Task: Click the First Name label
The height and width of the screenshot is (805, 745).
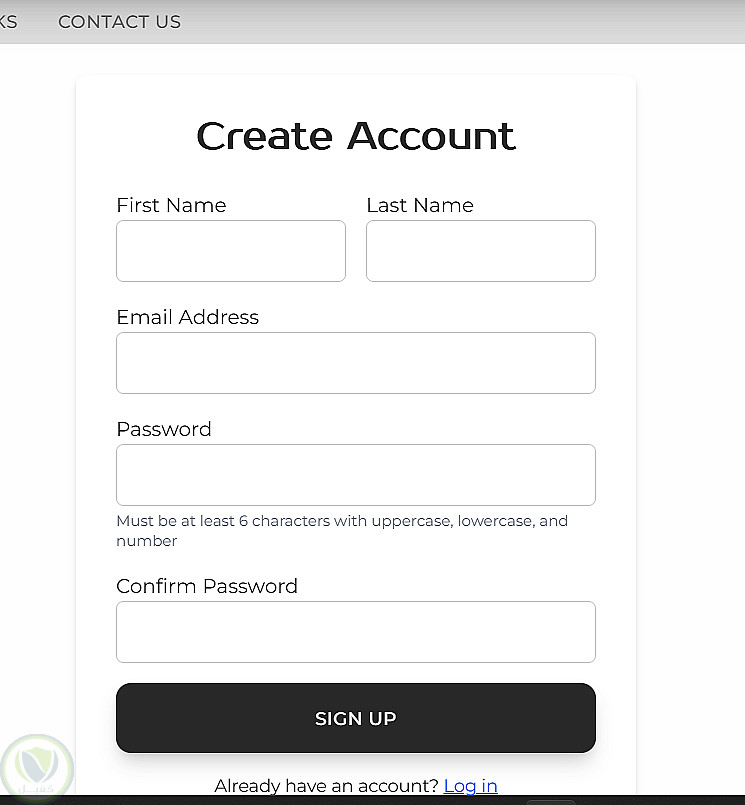Action: [171, 205]
